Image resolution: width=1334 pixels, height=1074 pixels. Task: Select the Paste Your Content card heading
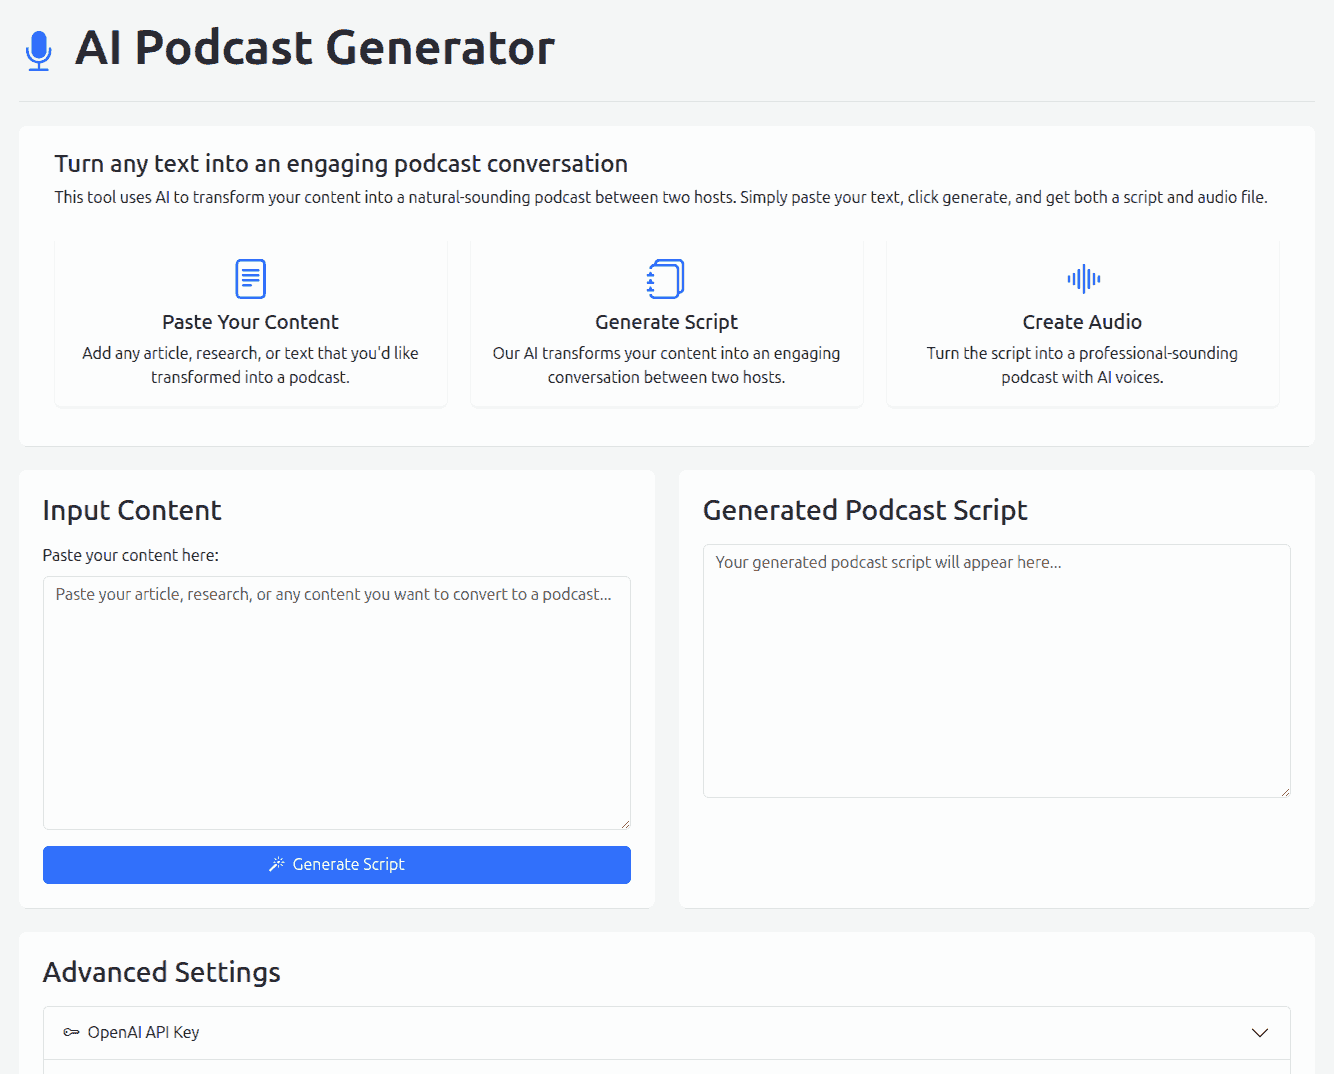pyautogui.click(x=250, y=322)
